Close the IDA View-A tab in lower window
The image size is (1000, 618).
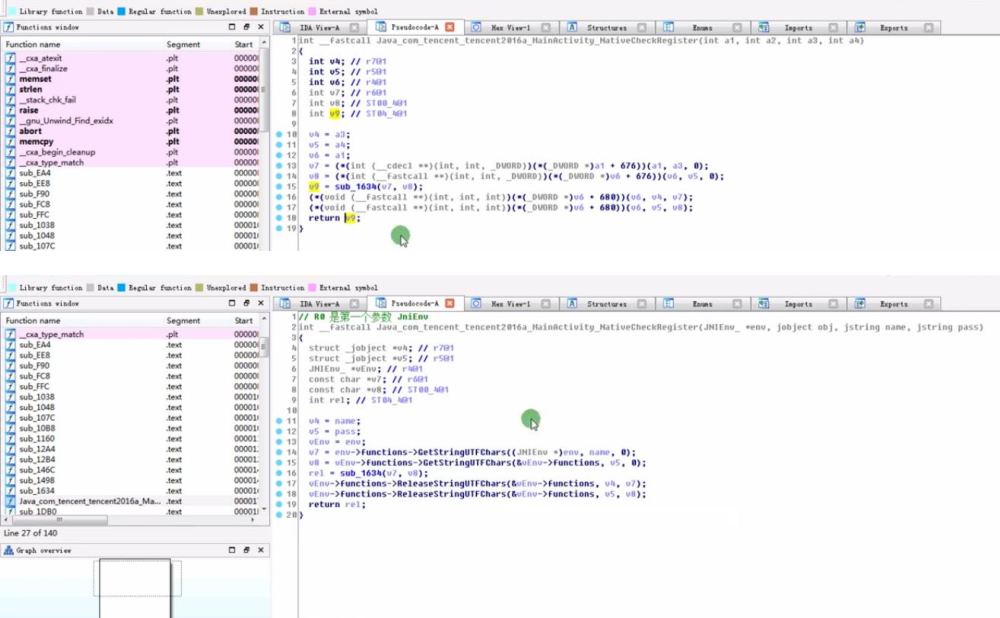pyautogui.click(x=354, y=304)
